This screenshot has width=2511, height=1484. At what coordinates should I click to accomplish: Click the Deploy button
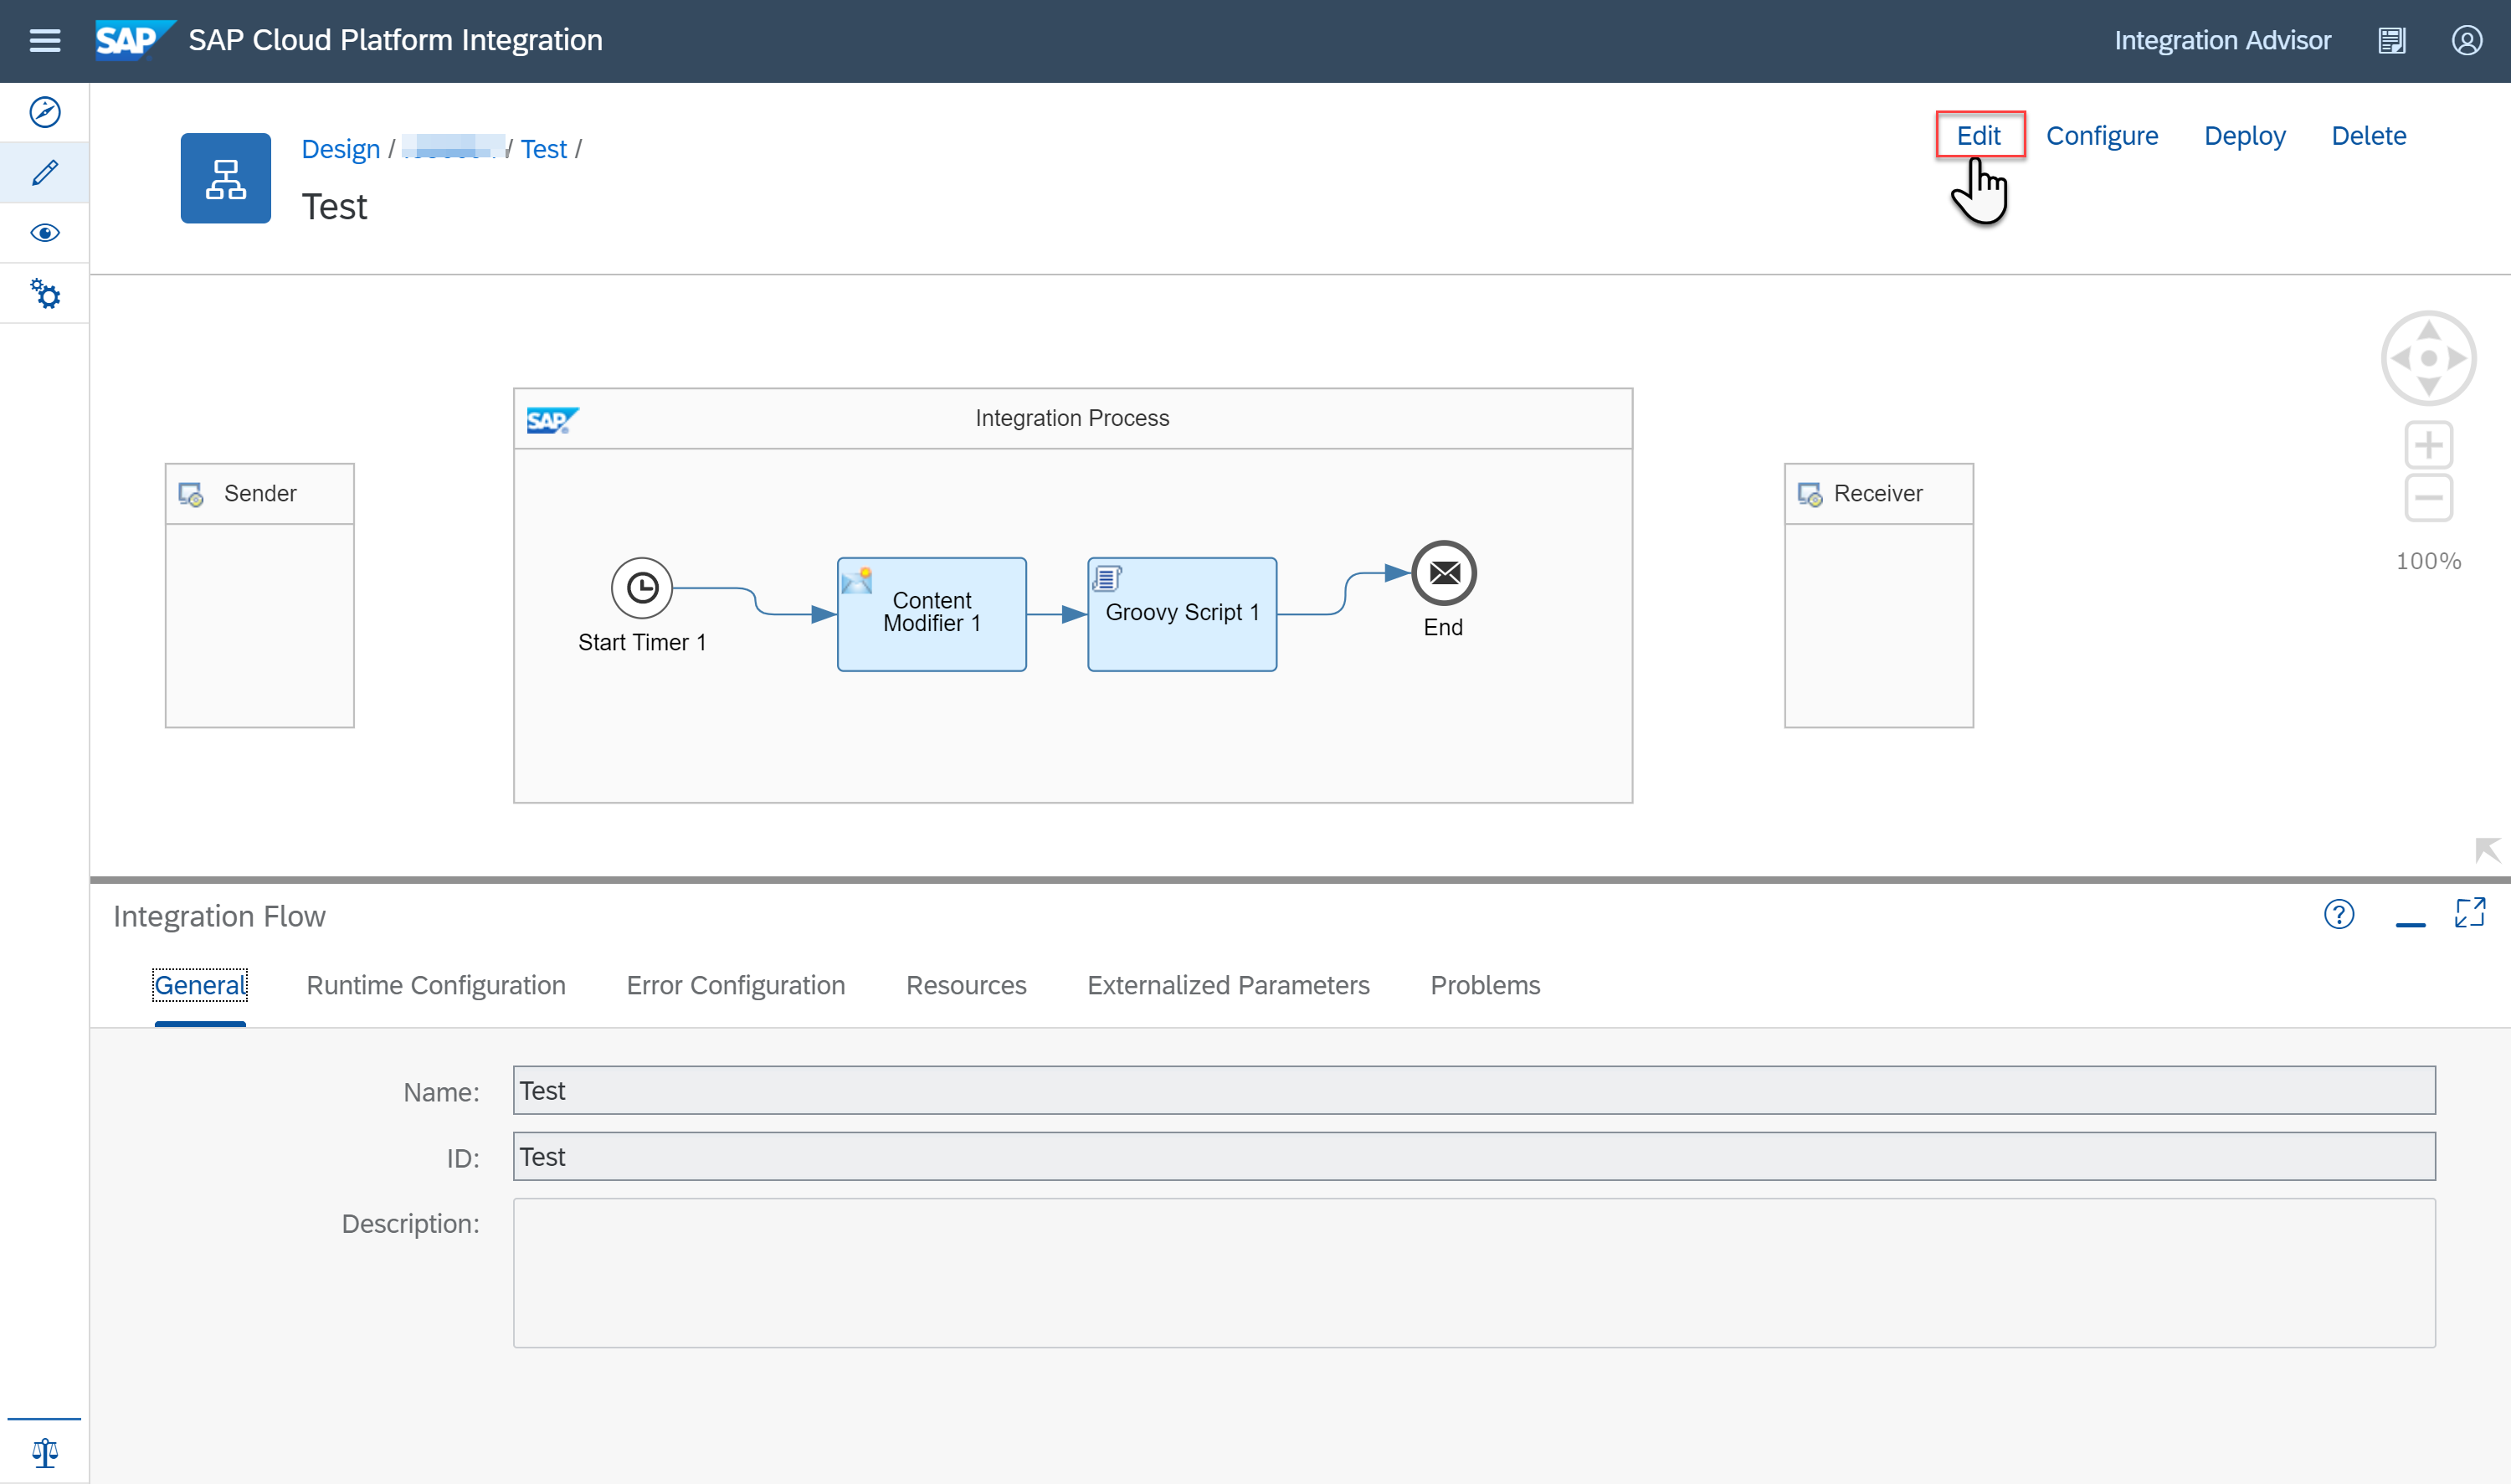2244,135
